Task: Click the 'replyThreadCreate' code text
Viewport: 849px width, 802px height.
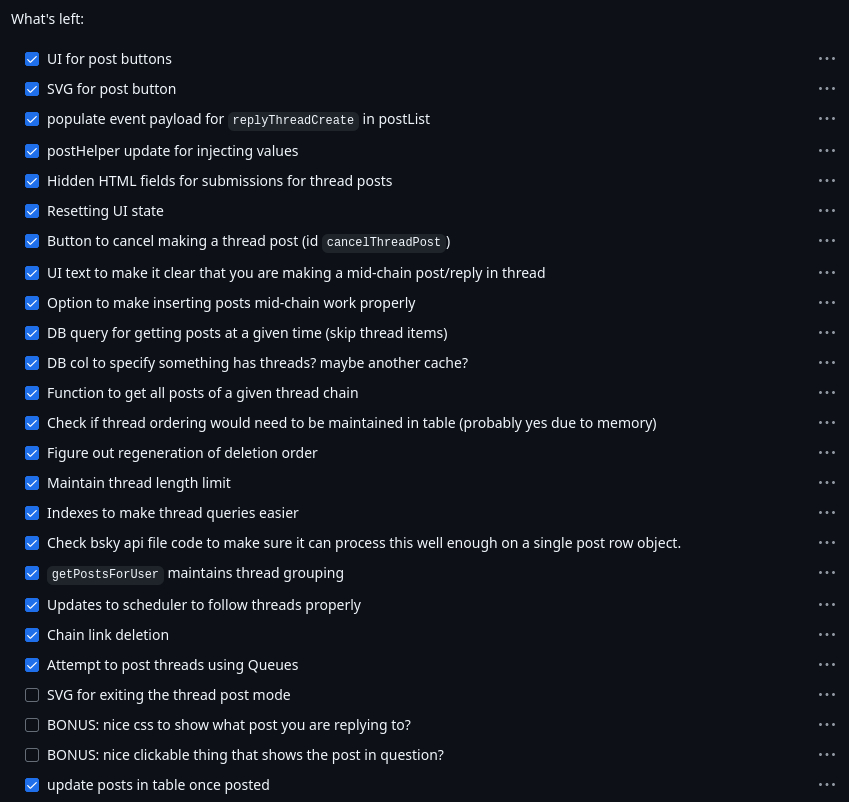Action: 293,120
